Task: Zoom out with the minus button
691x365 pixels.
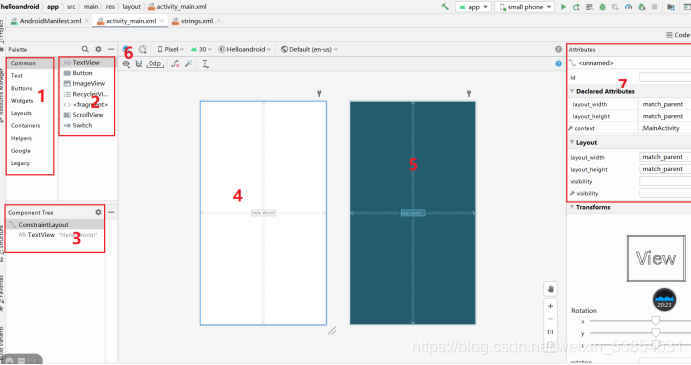Action: [x=550, y=319]
